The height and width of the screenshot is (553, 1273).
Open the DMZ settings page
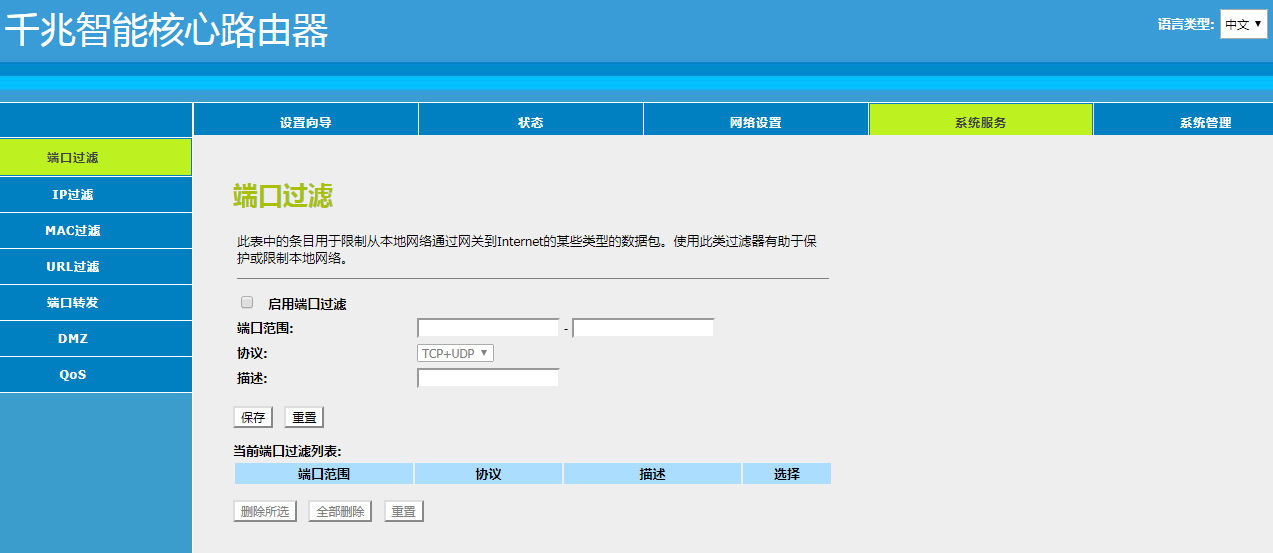tap(73, 338)
